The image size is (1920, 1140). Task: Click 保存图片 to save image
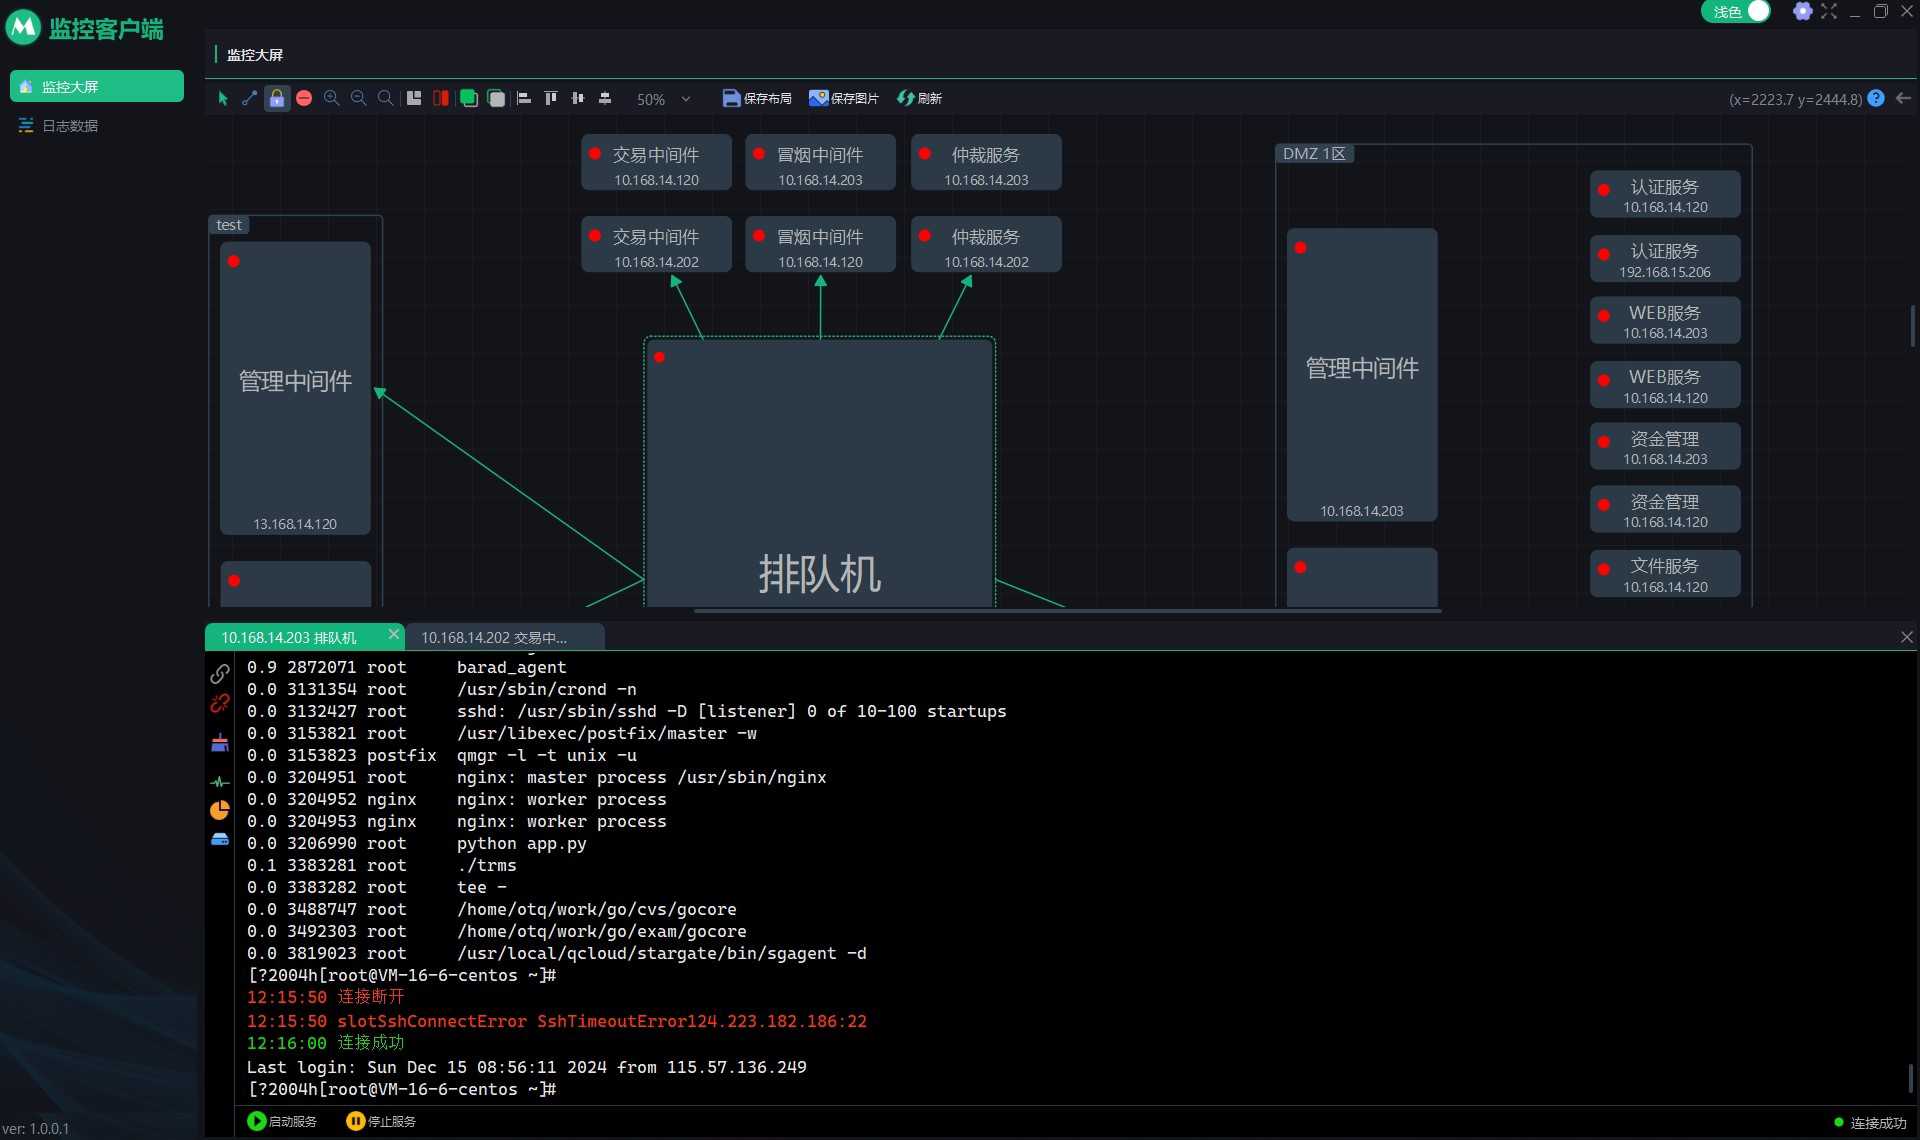[x=844, y=98]
